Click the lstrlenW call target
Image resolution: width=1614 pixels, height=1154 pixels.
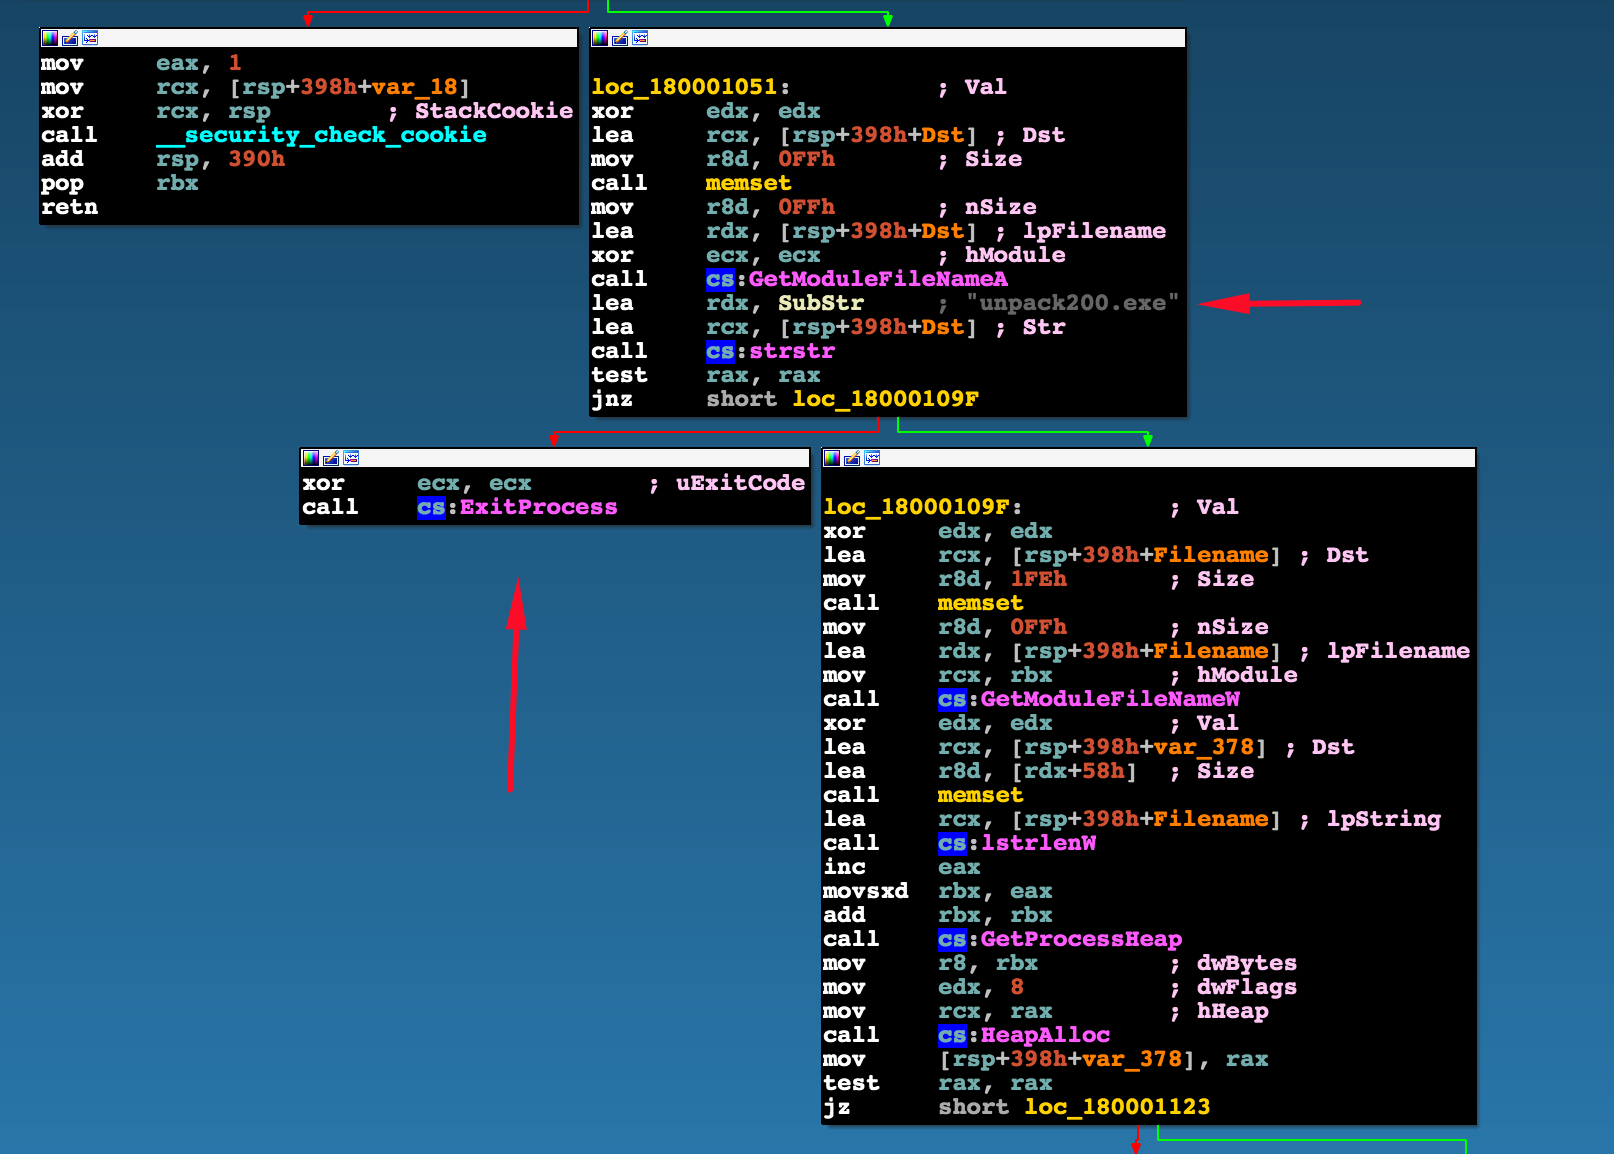pos(1039,843)
